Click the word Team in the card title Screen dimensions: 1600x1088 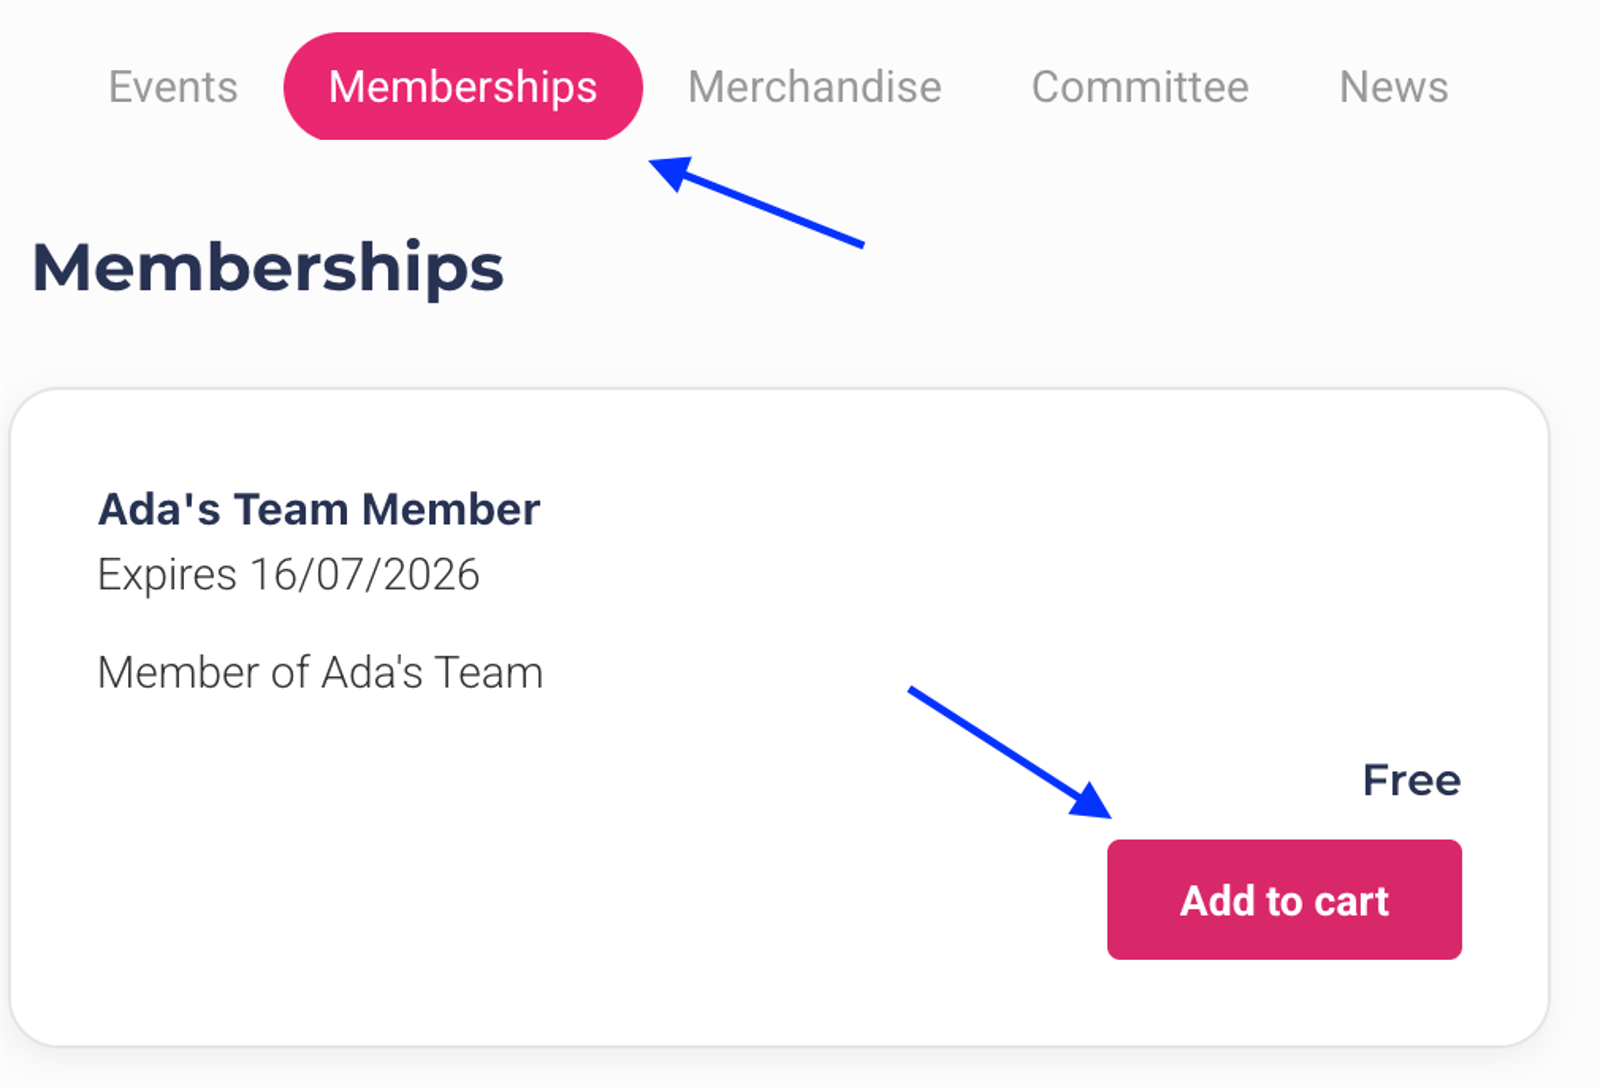[290, 509]
